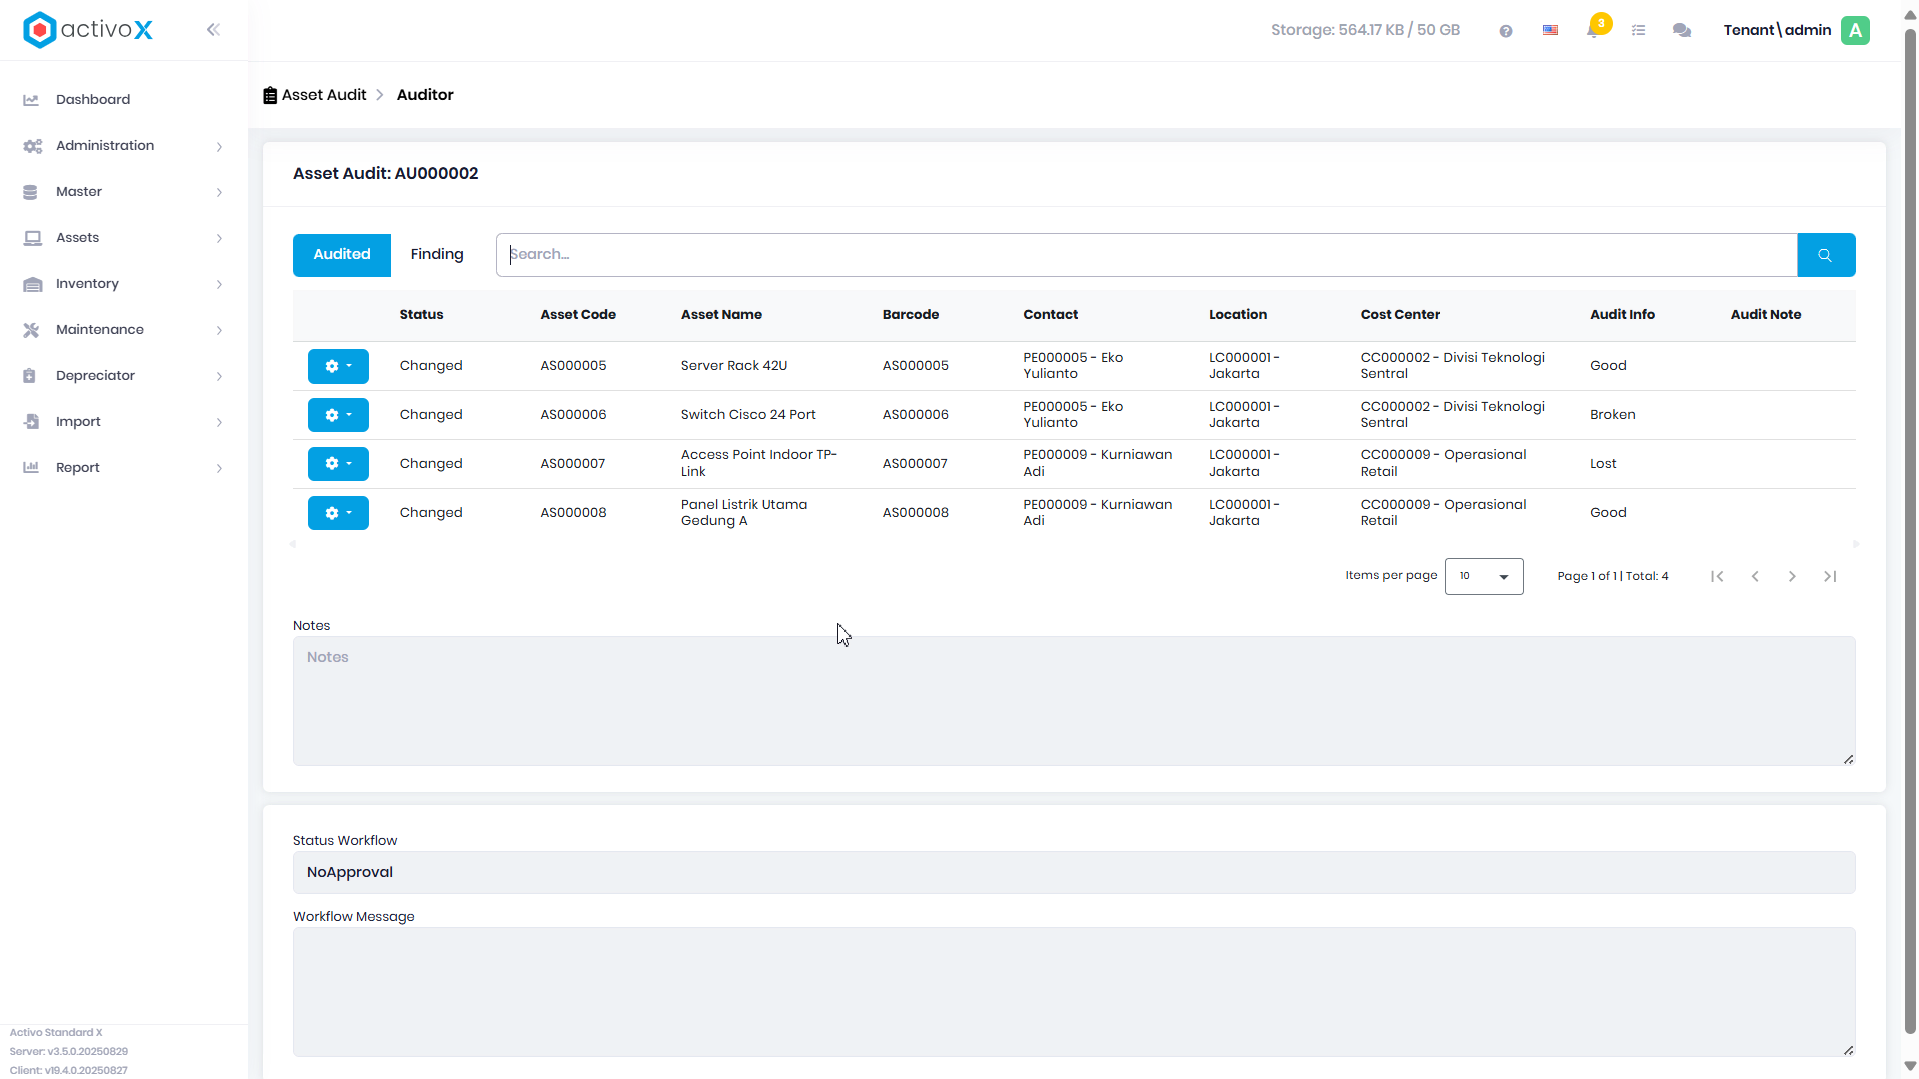Open the help question mark icon
The image size is (1919, 1079).
pyautogui.click(x=1506, y=31)
